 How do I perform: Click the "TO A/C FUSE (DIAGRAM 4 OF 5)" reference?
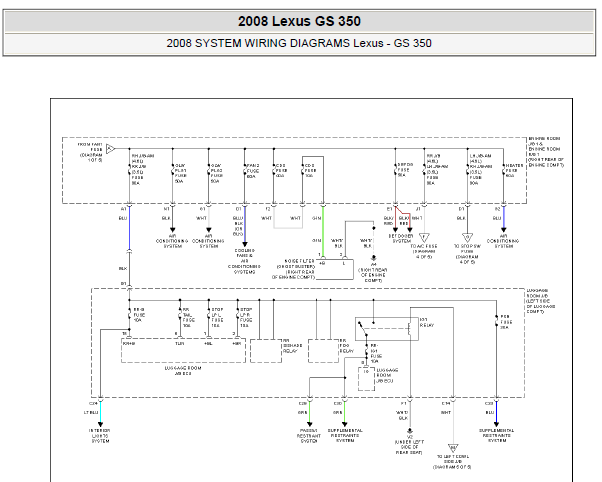(424, 252)
